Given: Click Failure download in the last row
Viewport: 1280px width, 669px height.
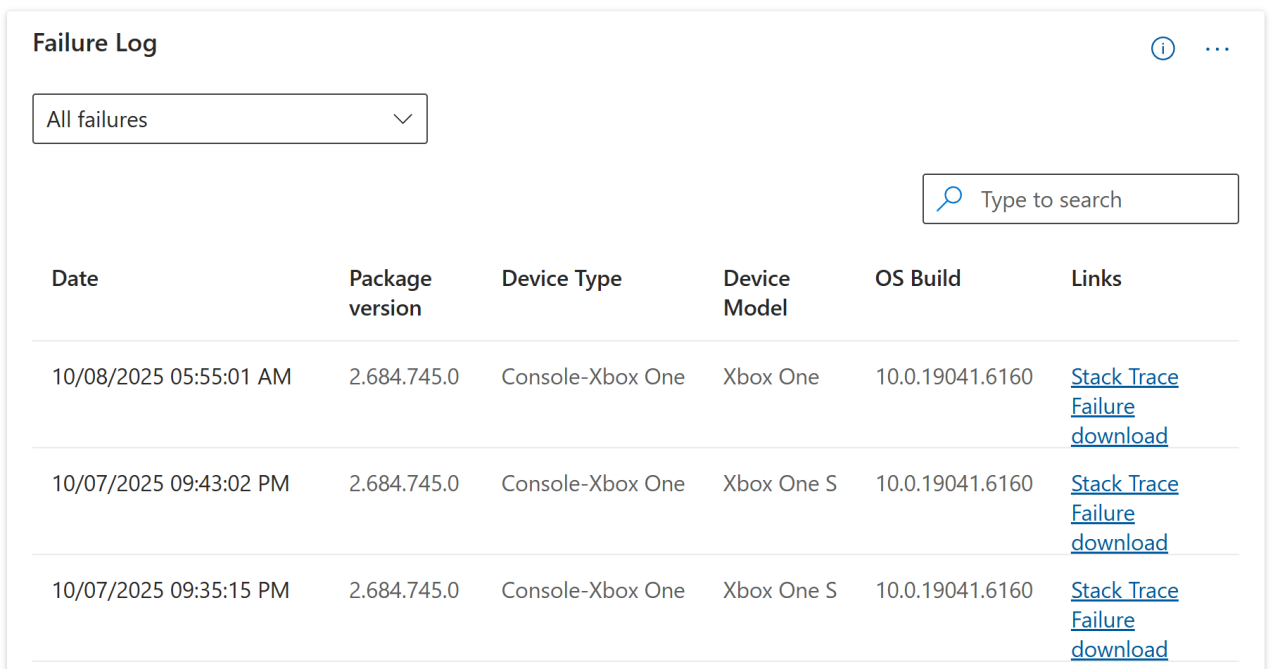Looking at the screenshot, I should [1119, 634].
